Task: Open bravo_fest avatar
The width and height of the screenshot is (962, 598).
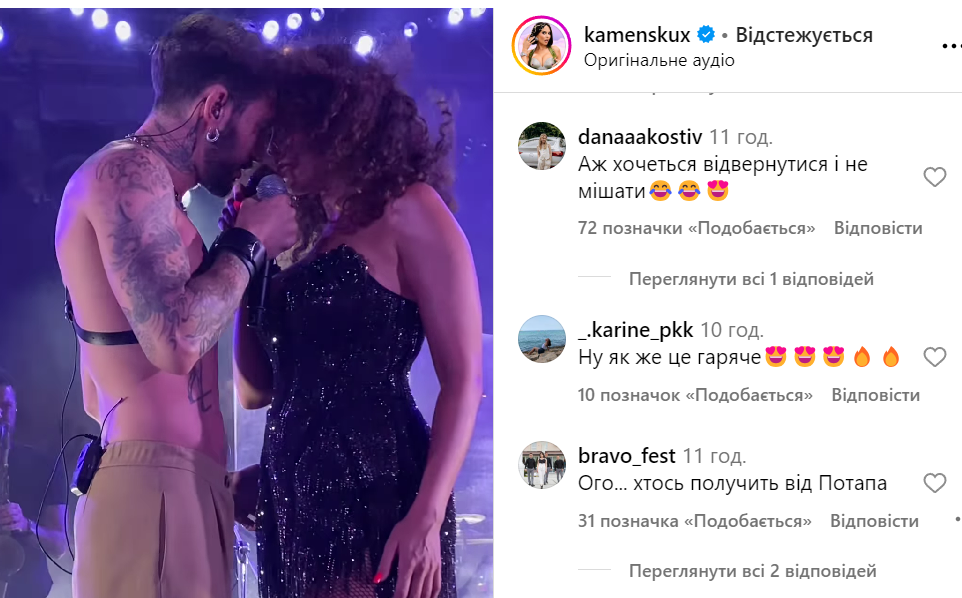Action: pos(541,465)
